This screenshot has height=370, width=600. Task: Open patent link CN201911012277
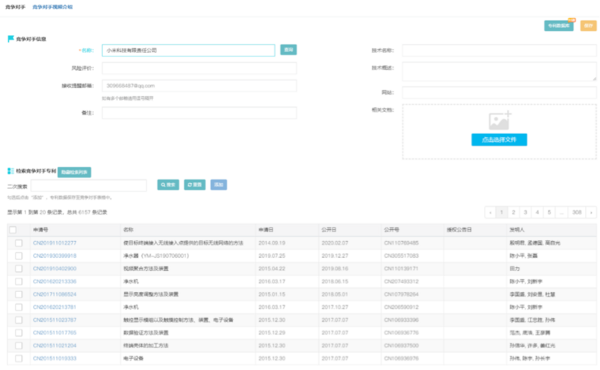click(x=55, y=243)
